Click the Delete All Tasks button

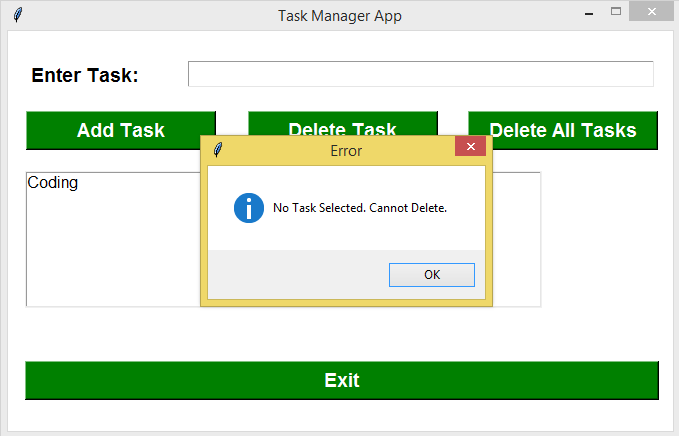tap(563, 130)
